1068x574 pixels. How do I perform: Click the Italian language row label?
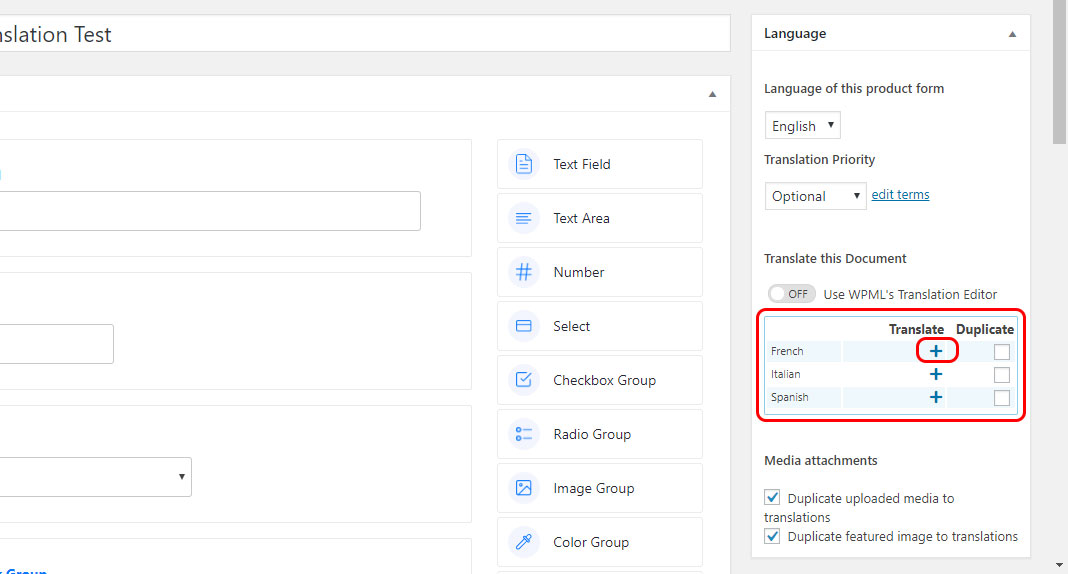pyautogui.click(x=785, y=374)
